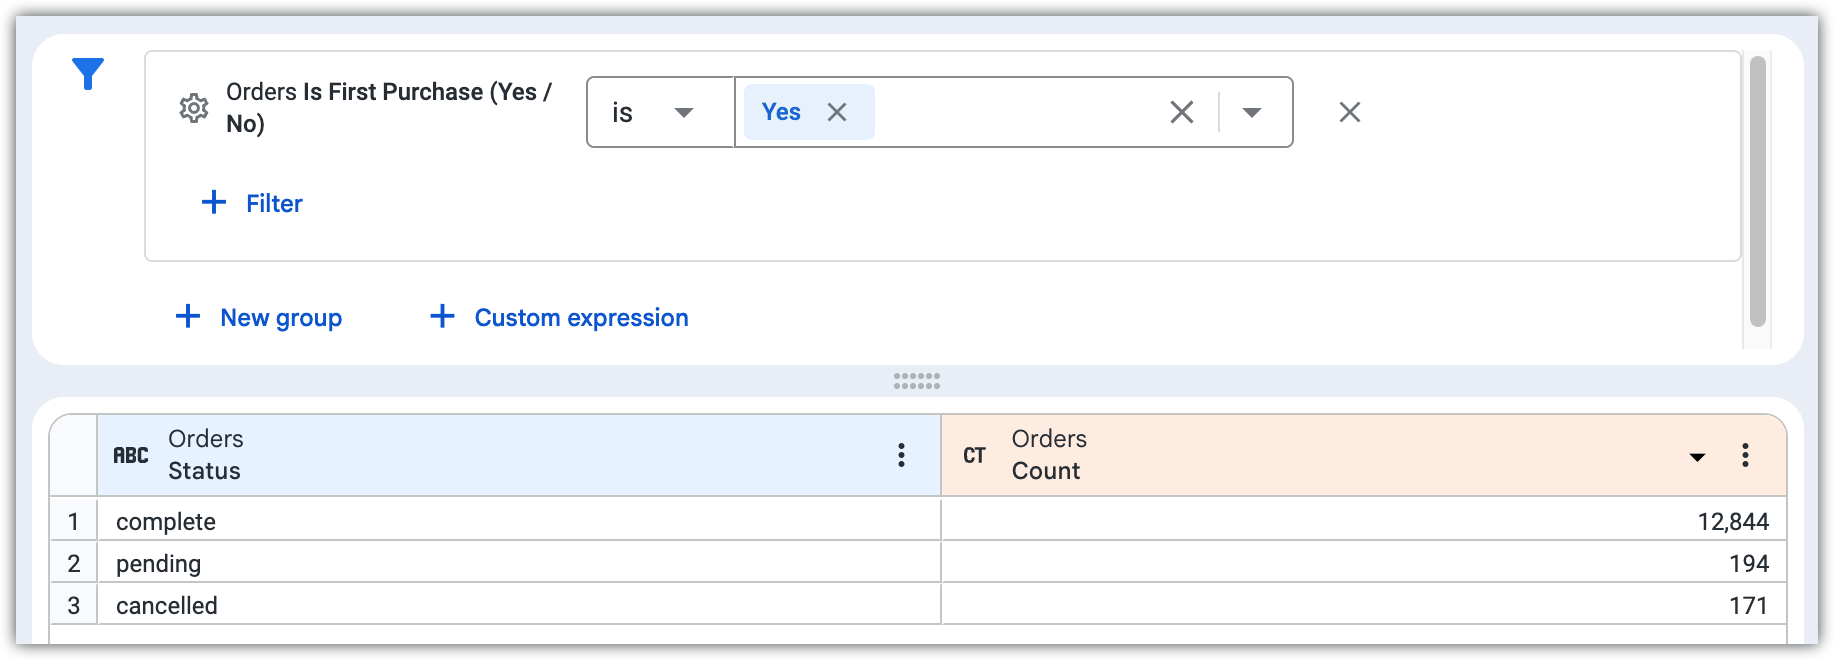Screen dimensions: 1834x660
Task: Add a New group of filters
Action: [x=259, y=317]
